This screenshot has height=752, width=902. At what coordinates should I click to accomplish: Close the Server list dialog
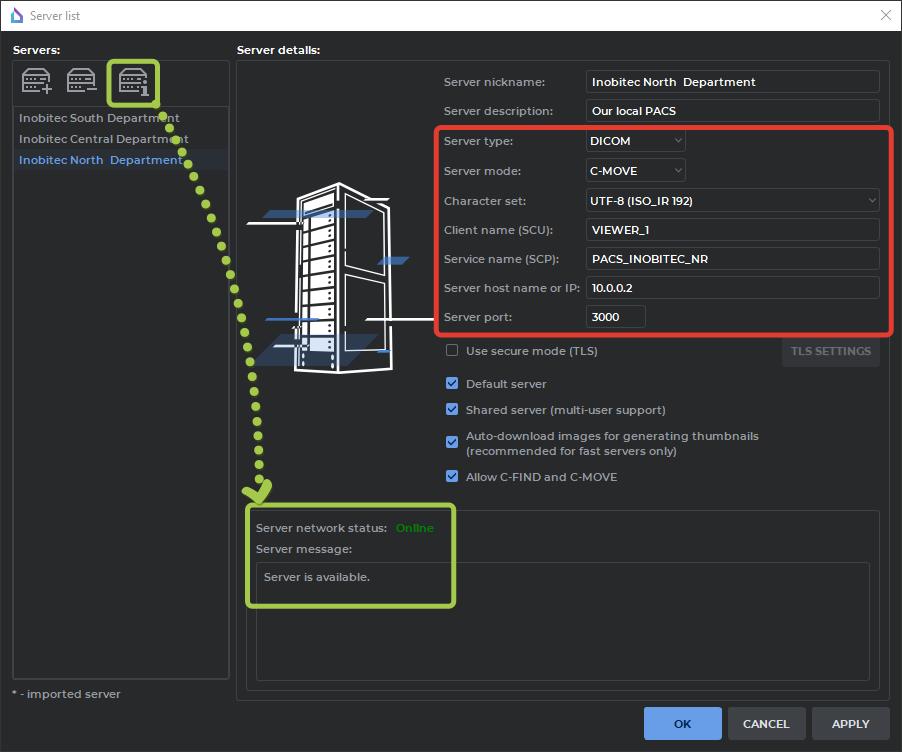click(x=884, y=15)
